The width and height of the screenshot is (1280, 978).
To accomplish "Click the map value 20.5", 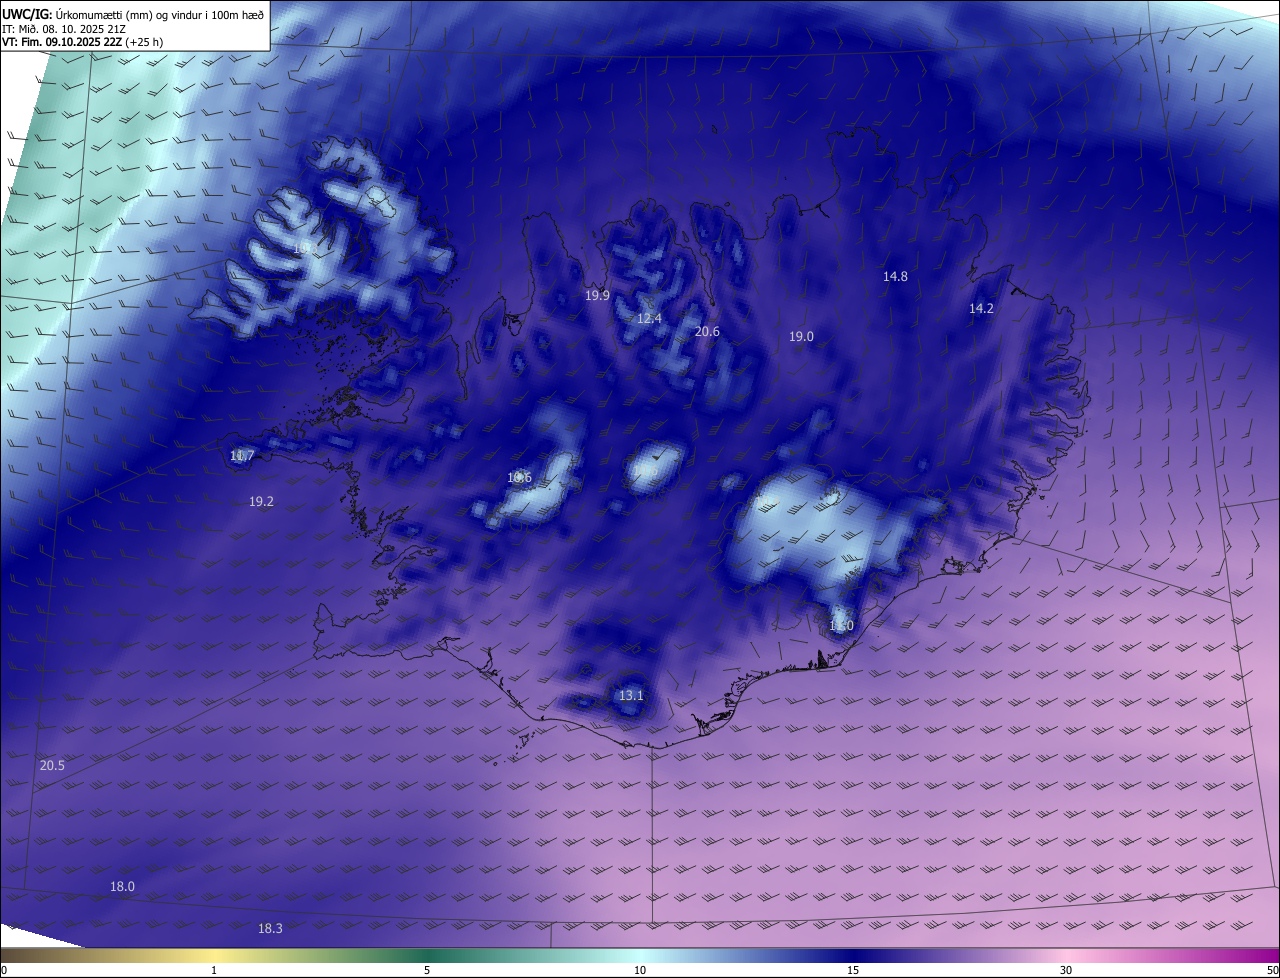I will tap(52, 765).
